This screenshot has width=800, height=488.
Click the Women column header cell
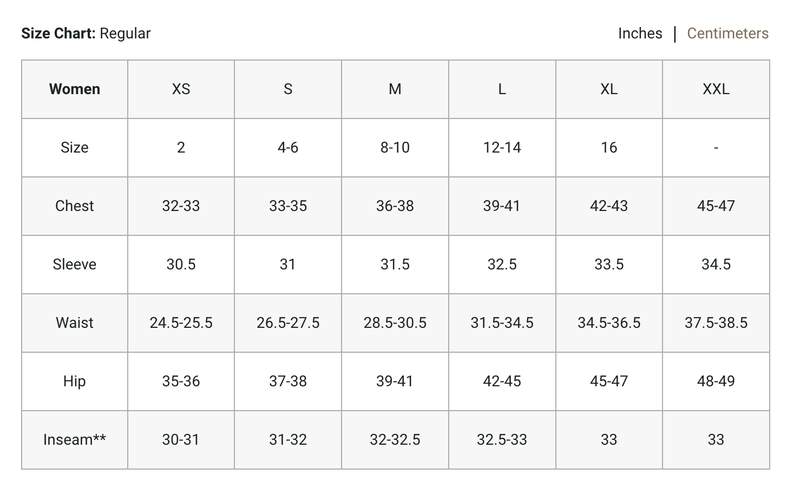pyautogui.click(x=75, y=89)
